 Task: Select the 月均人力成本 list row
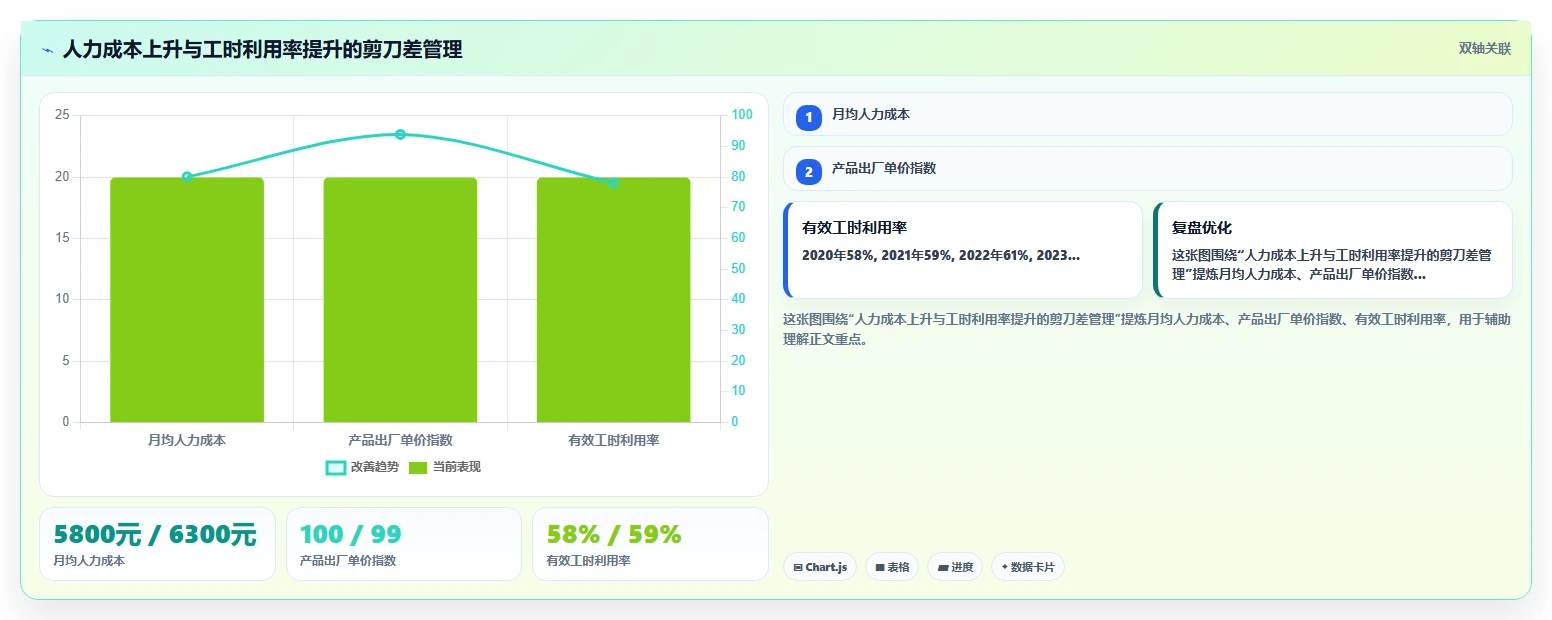(1147, 114)
